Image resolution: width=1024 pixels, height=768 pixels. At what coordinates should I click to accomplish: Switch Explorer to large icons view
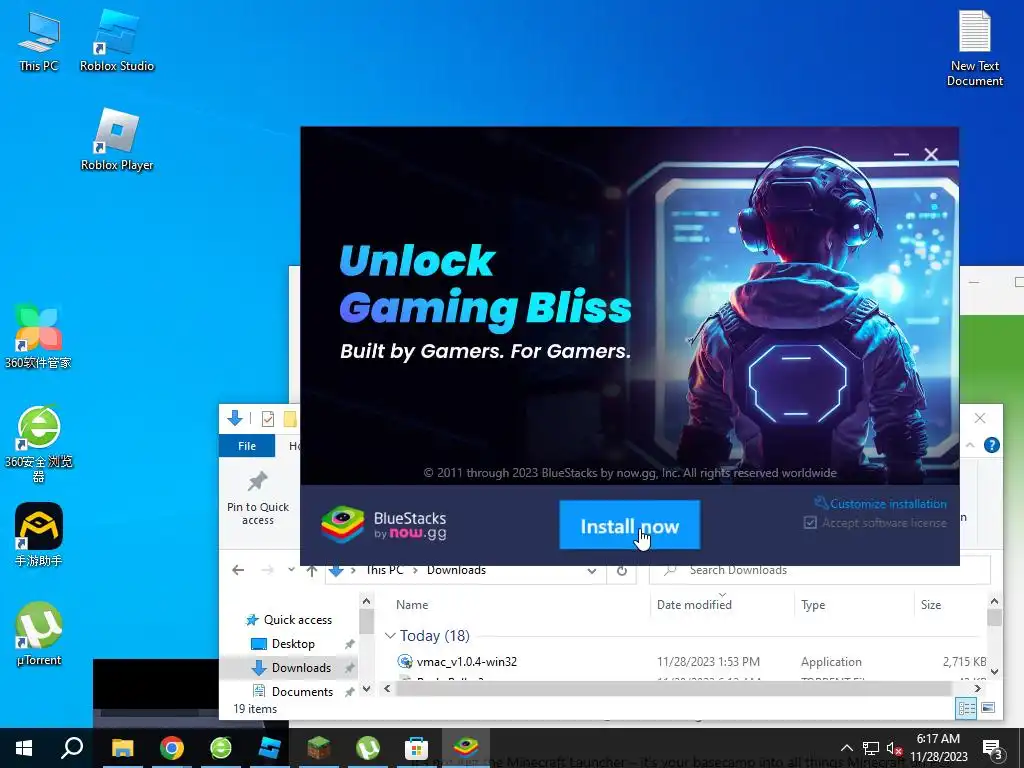[x=988, y=708]
